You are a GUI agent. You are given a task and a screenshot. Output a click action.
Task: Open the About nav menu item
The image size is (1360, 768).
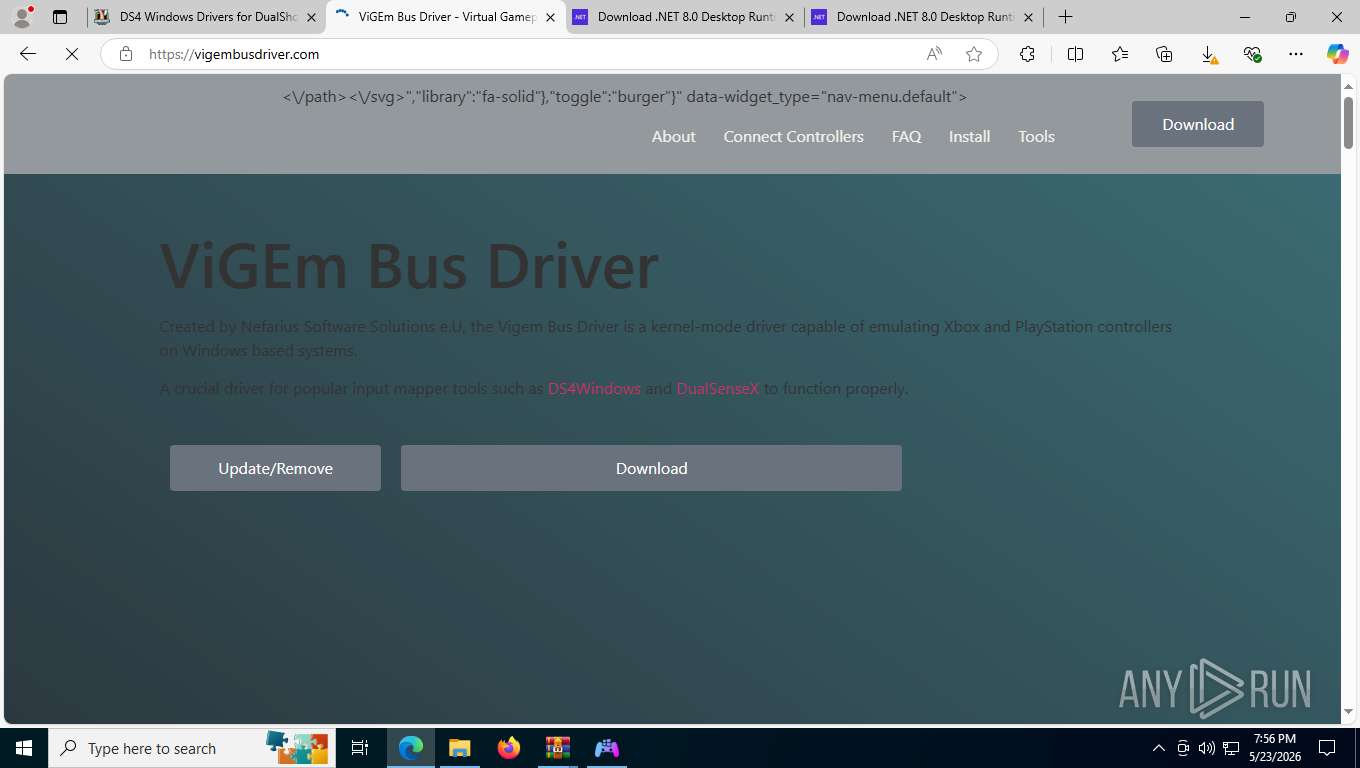click(x=673, y=136)
